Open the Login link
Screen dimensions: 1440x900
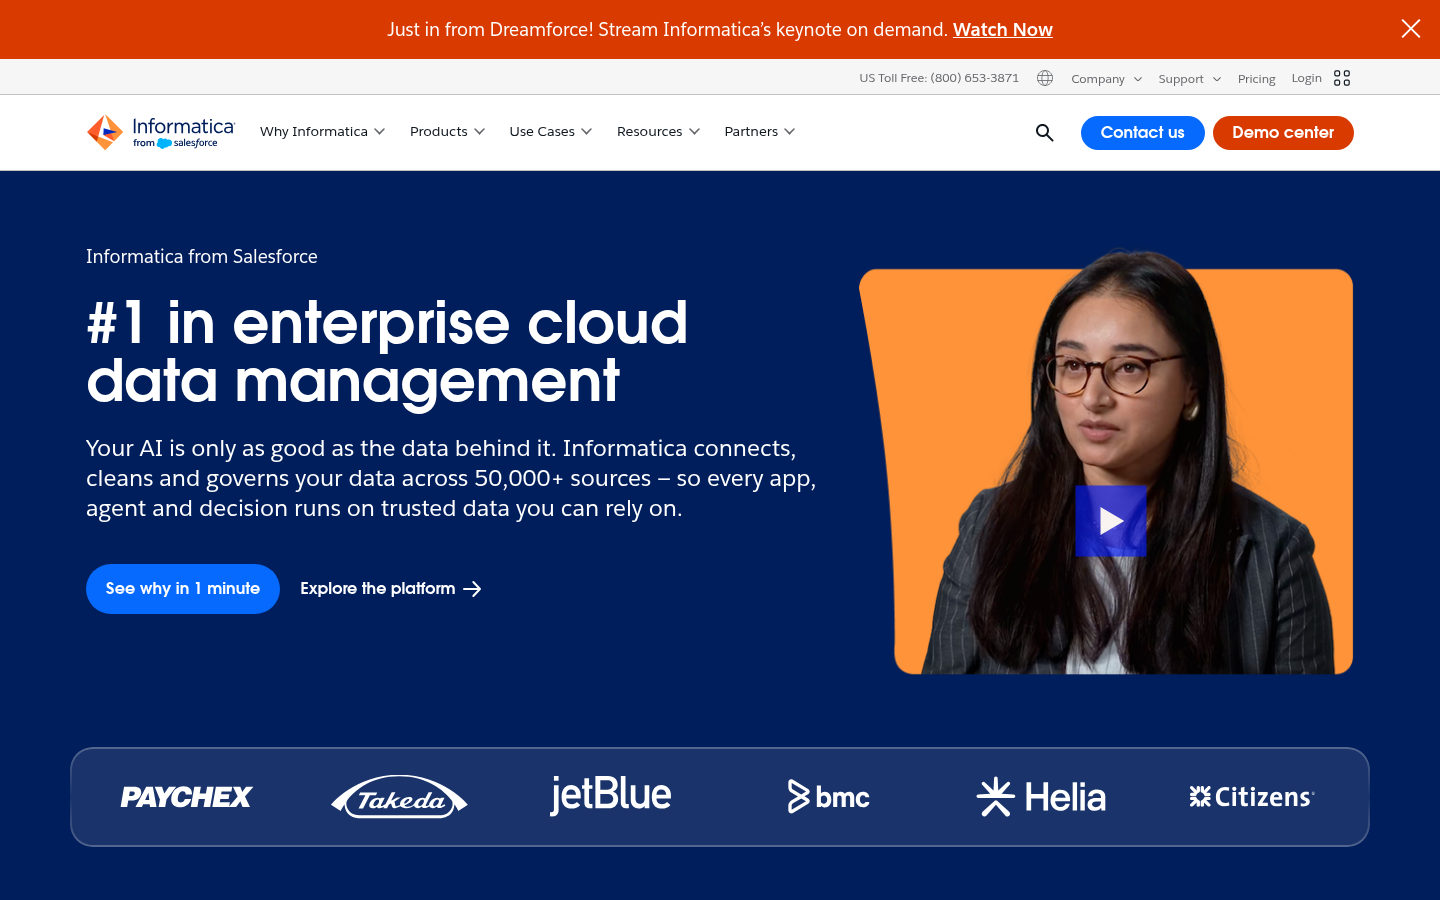coord(1306,78)
